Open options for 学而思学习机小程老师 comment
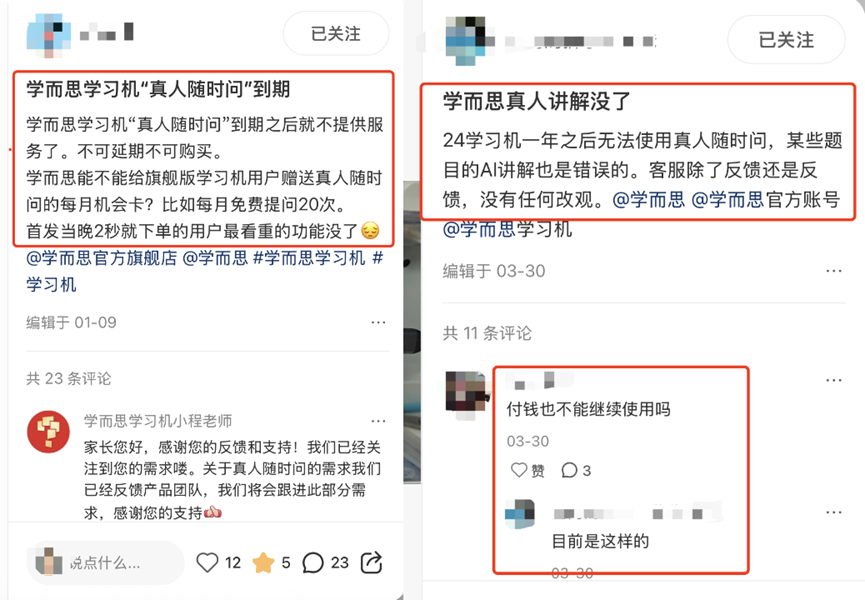 [378, 421]
